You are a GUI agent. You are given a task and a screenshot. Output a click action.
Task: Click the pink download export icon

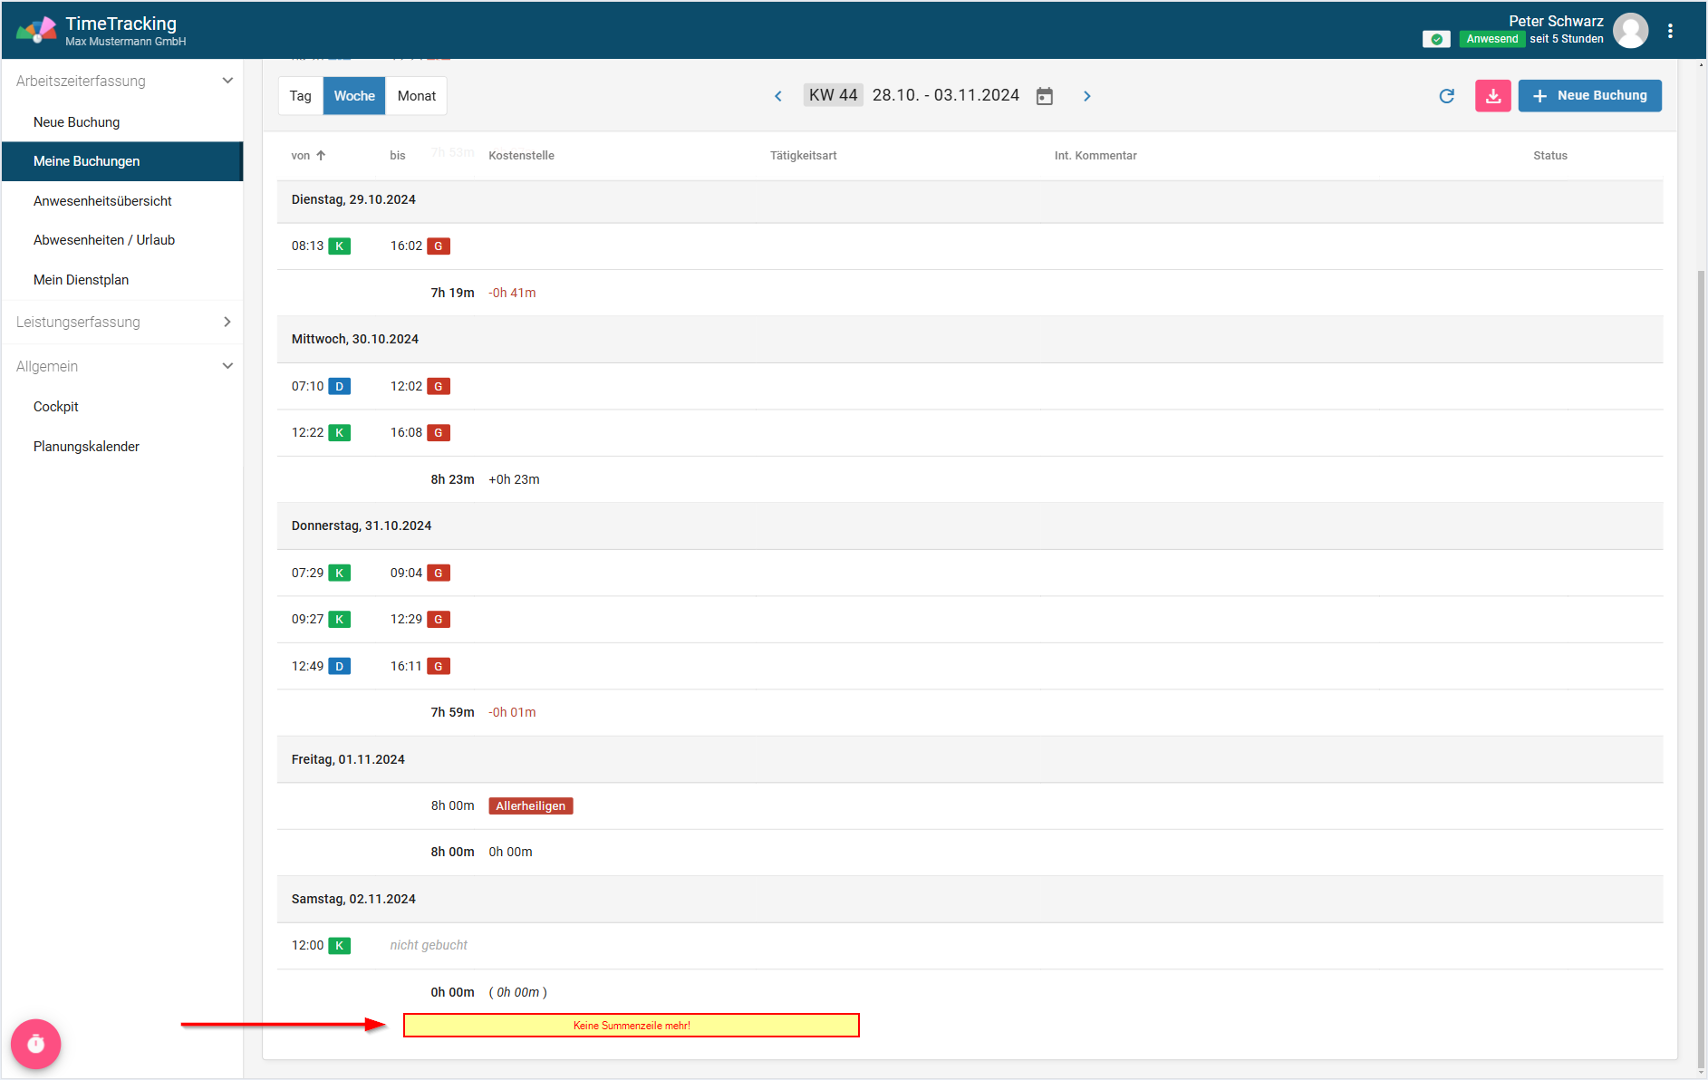[1492, 96]
